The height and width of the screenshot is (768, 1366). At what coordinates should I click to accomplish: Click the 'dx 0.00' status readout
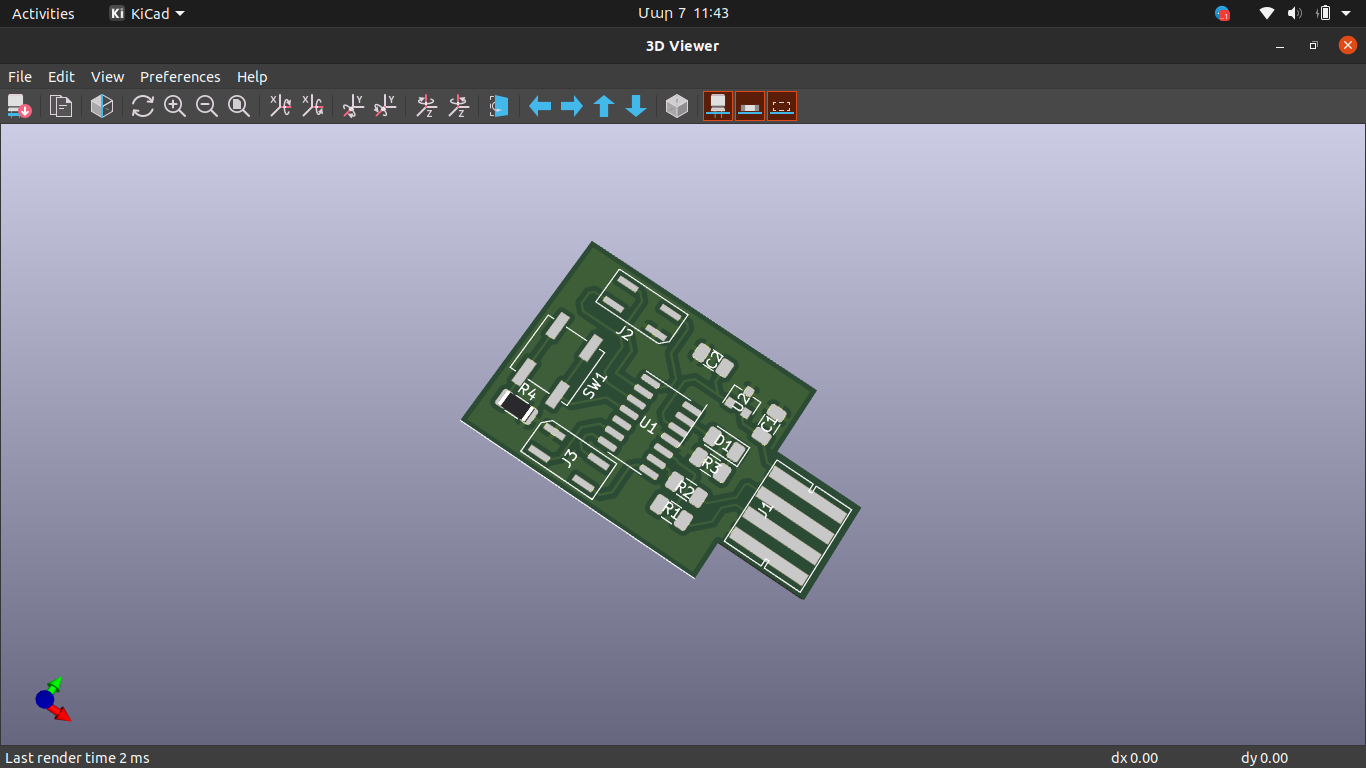click(1134, 758)
